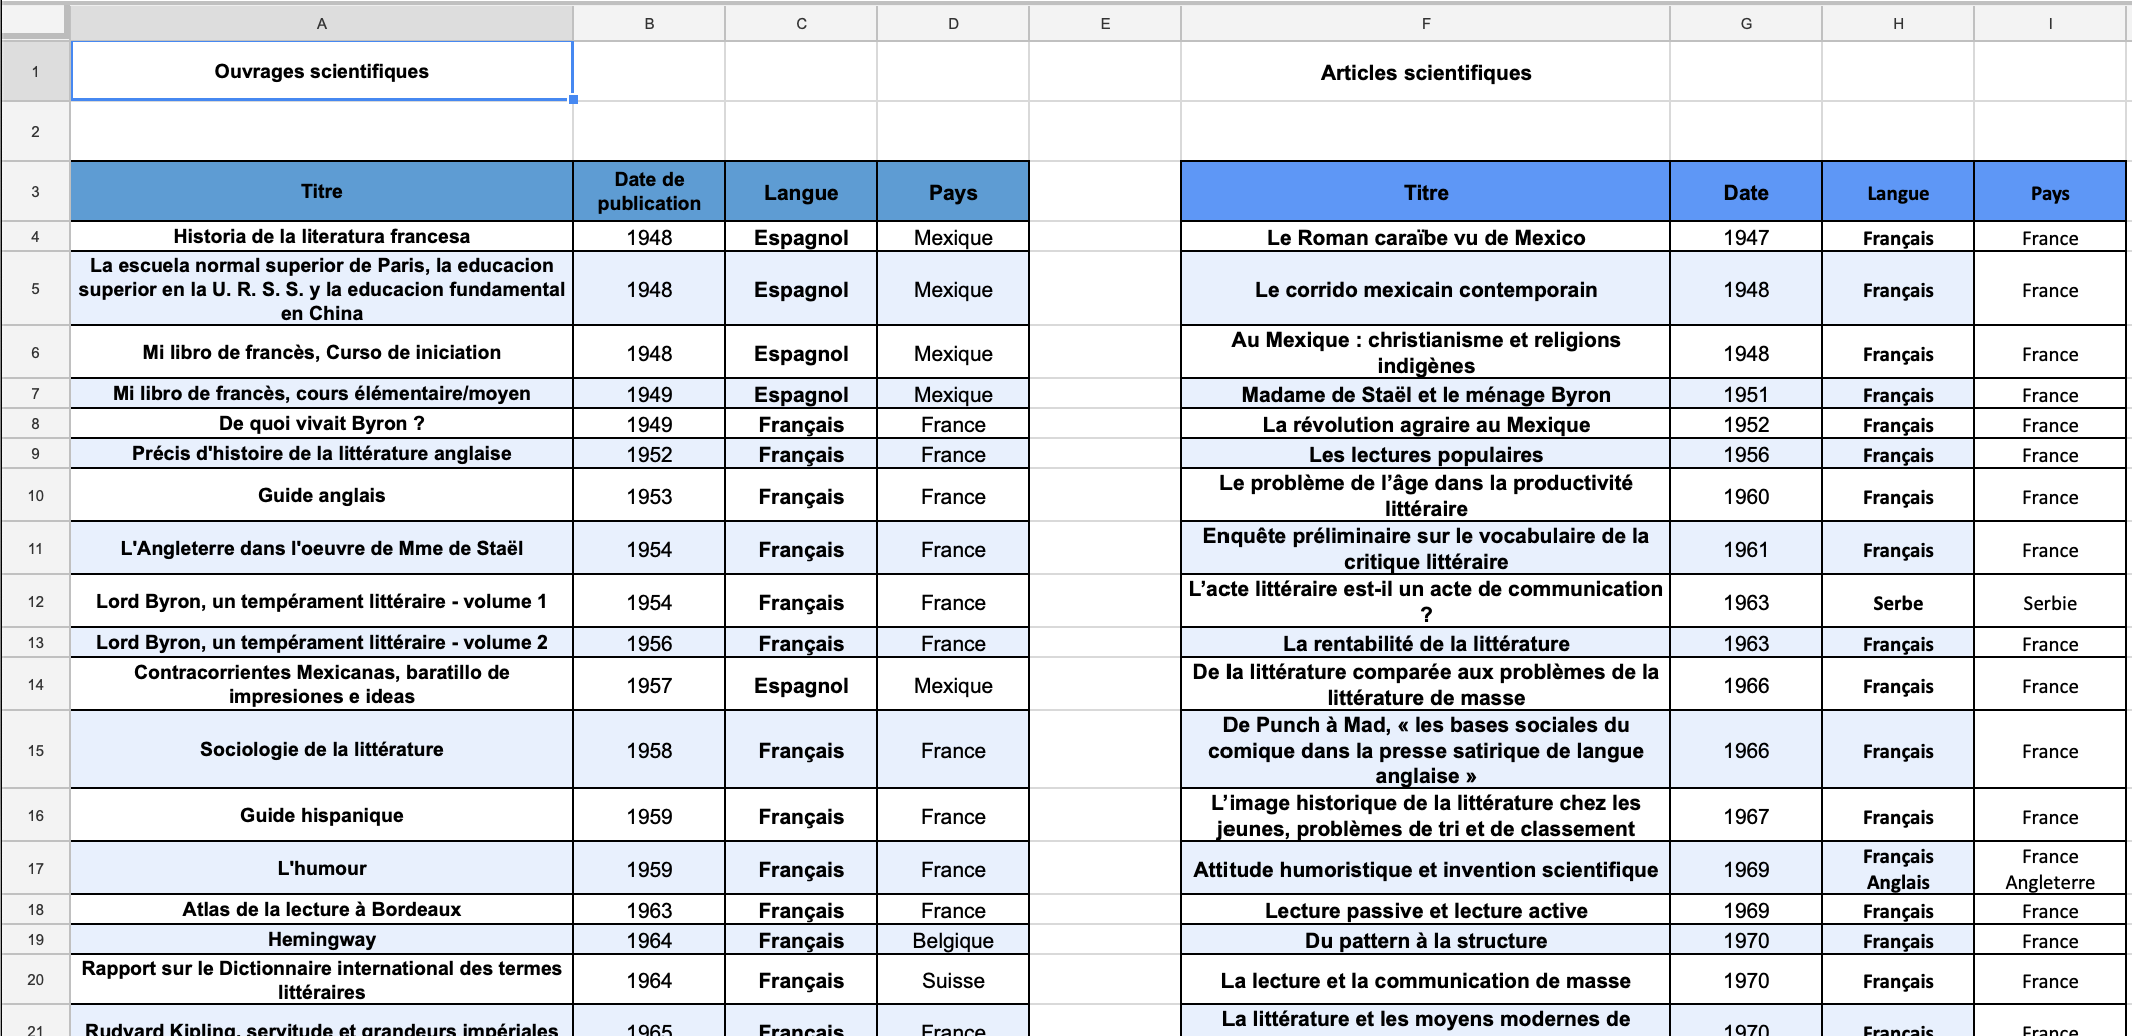Select 'La escuela normal superior de Paris' cell
The width and height of the screenshot is (2132, 1036).
click(x=321, y=289)
